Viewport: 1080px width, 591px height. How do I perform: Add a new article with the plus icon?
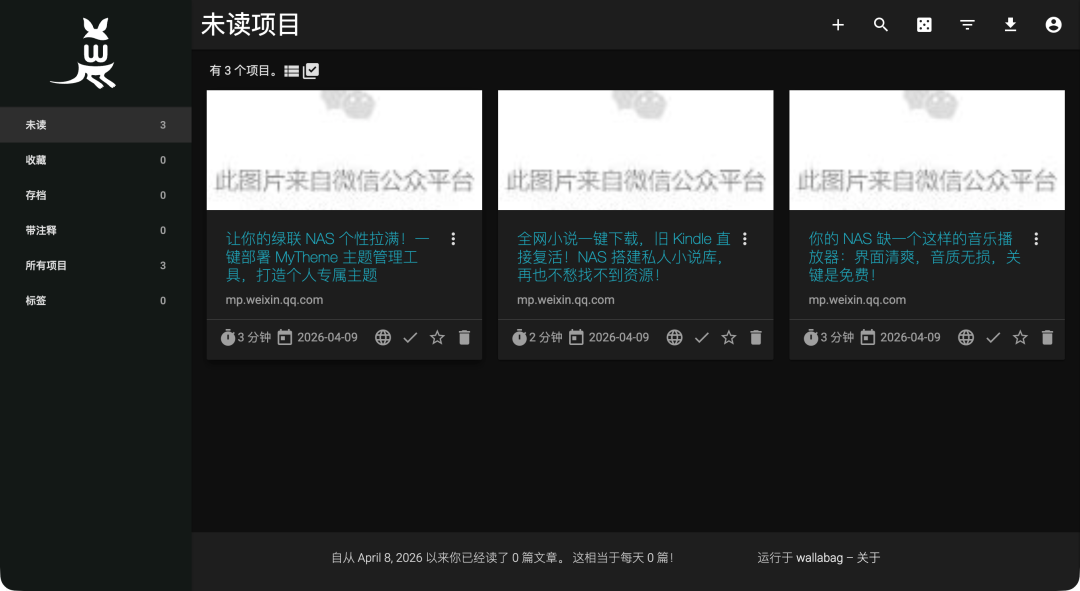click(838, 24)
